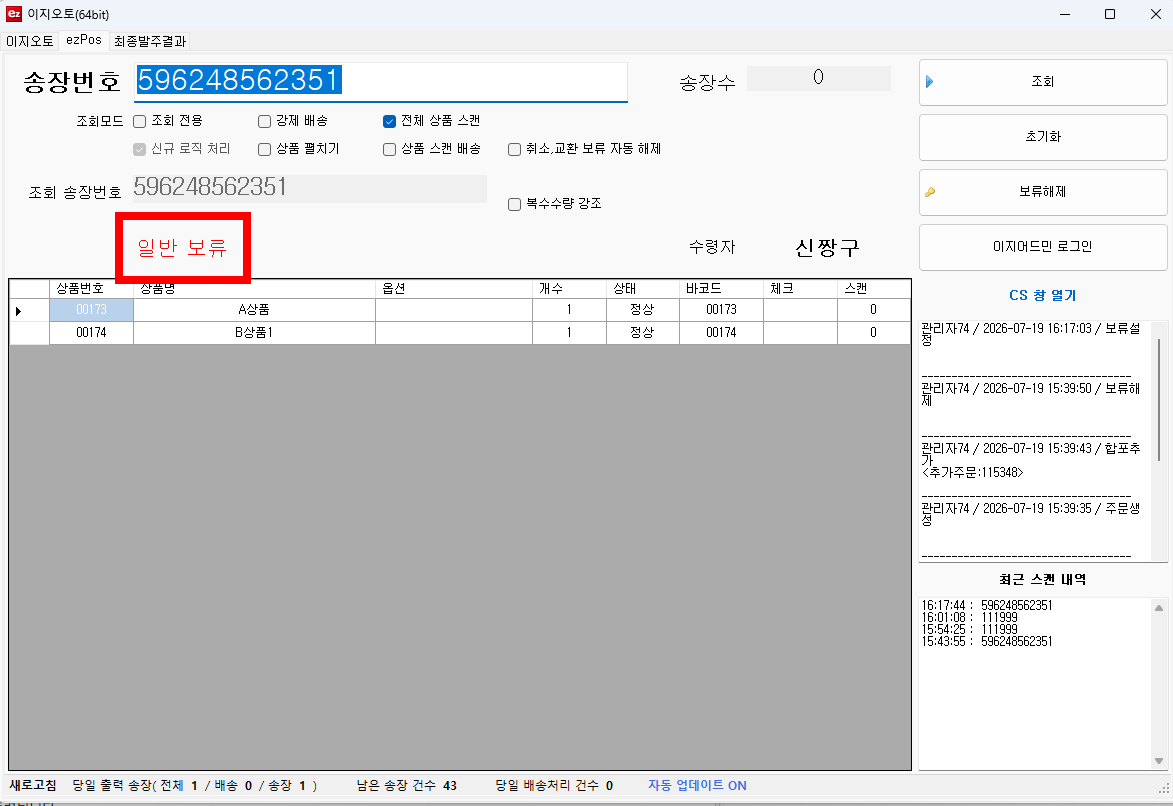Toggle the 조회 전용 checkbox
1173x806 pixels.
[x=139, y=121]
